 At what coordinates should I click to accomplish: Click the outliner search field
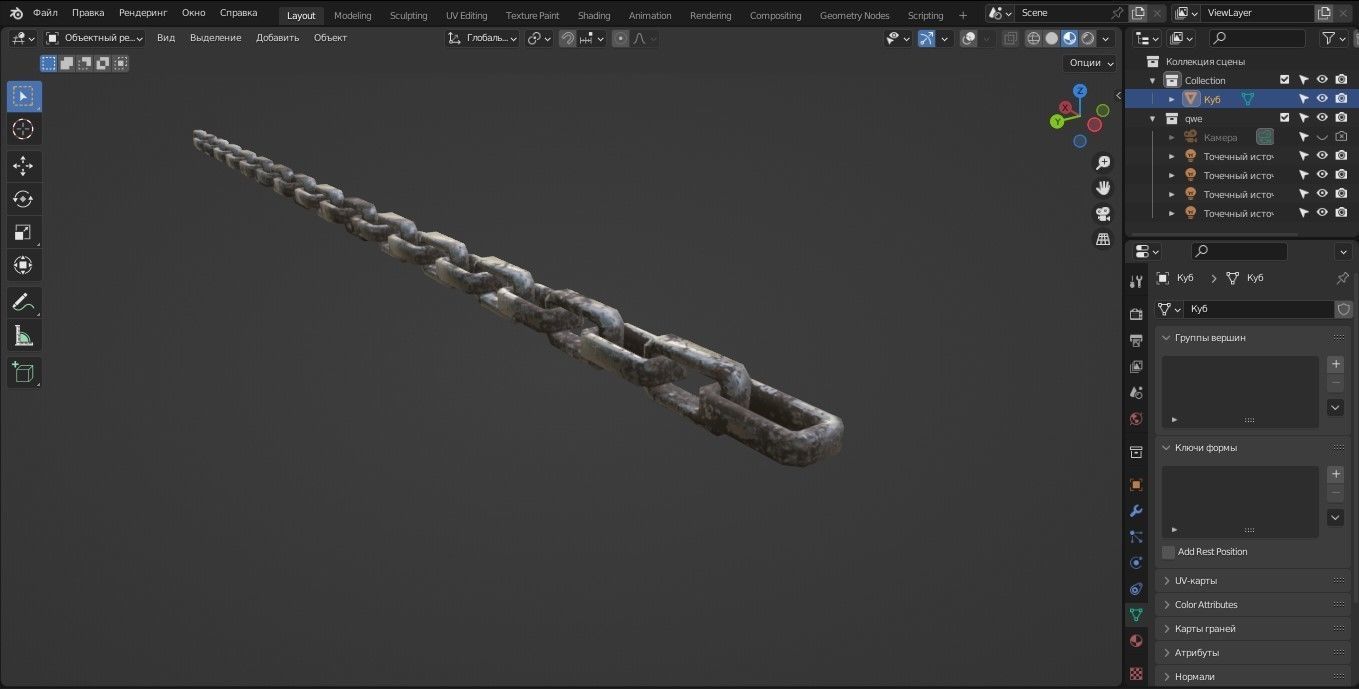point(1257,38)
